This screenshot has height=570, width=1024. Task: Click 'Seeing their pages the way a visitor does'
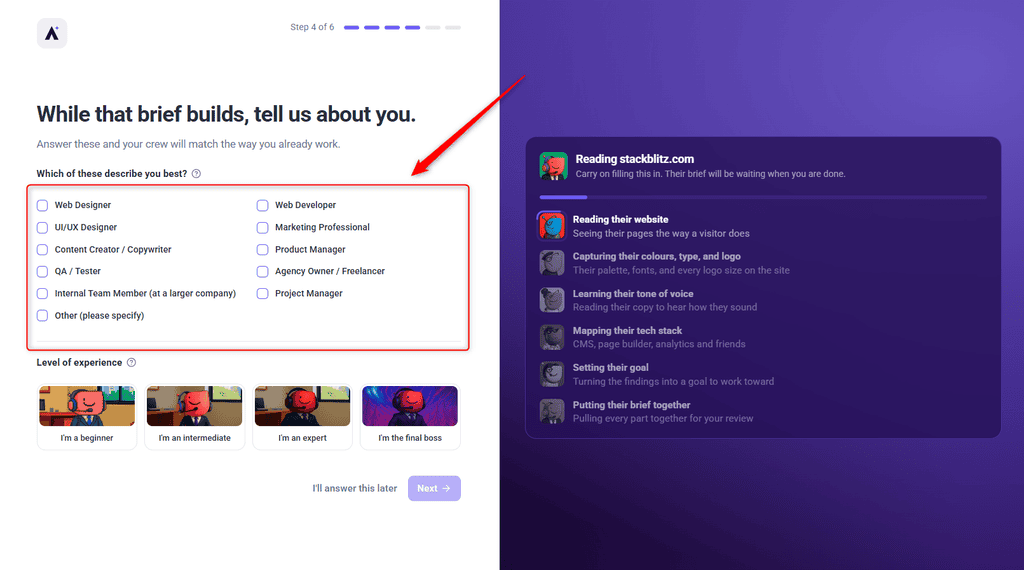tap(661, 233)
